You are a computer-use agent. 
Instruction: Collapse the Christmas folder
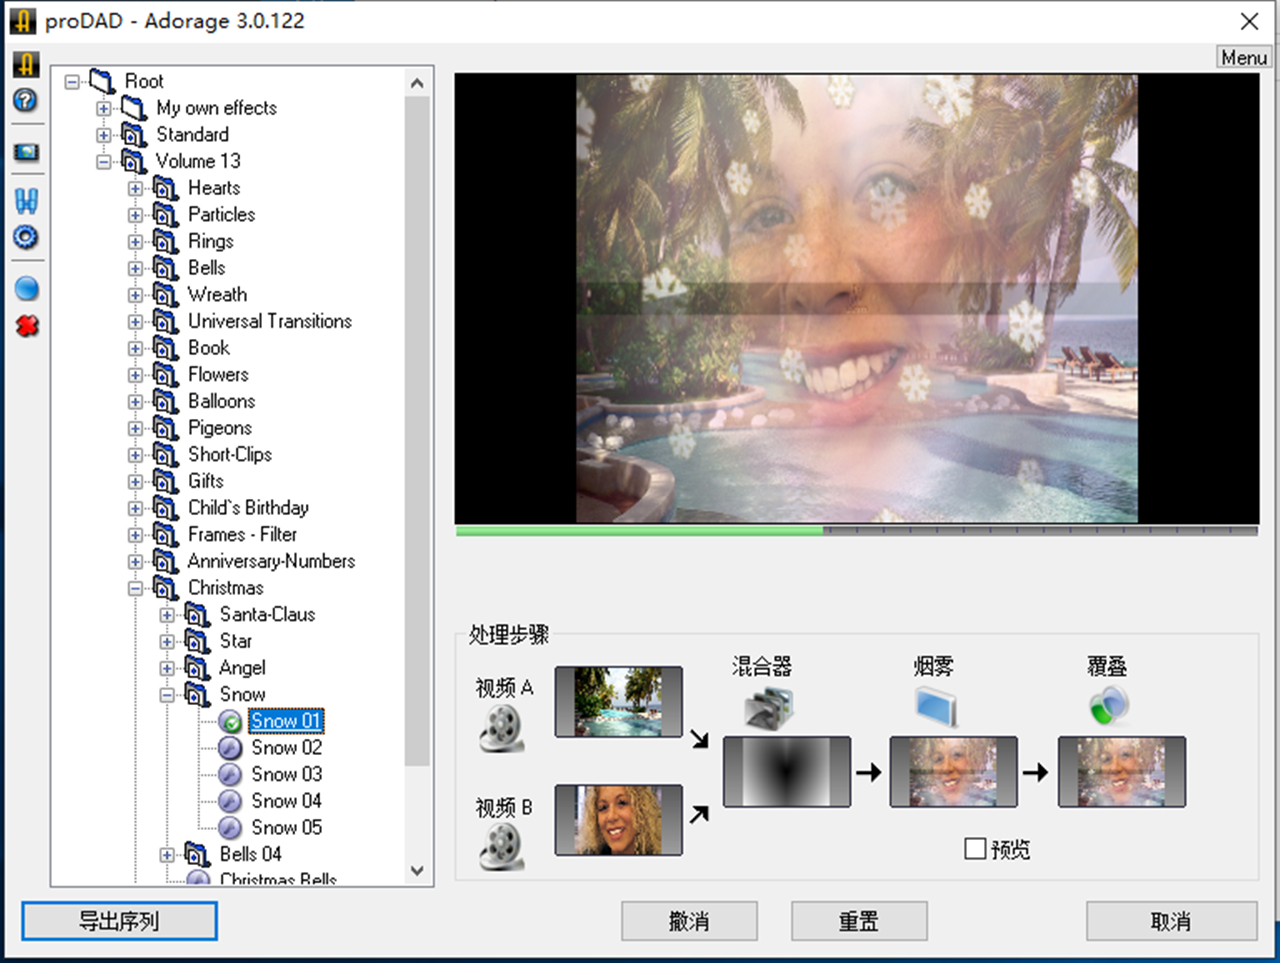point(136,588)
